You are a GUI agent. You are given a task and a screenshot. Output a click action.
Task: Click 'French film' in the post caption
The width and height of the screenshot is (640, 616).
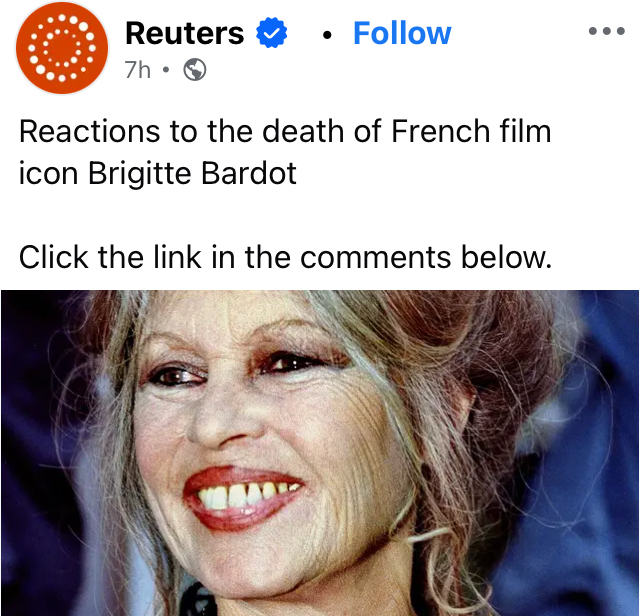[471, 131]
